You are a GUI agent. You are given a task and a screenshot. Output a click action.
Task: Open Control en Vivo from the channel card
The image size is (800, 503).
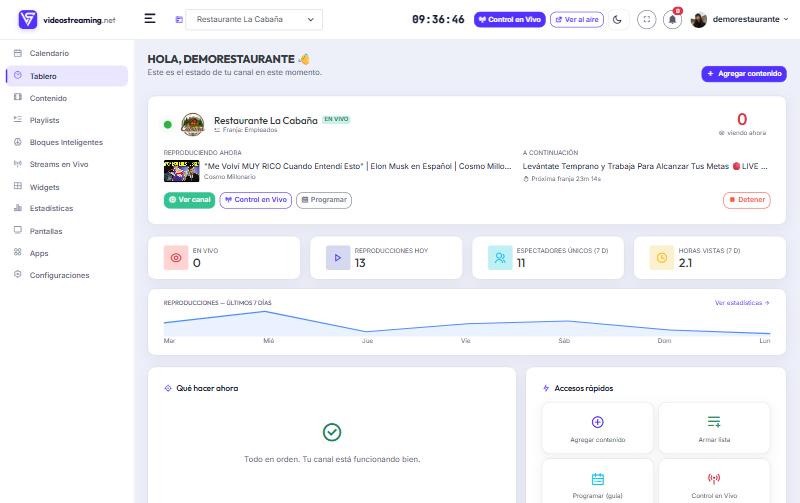point(256,200)
